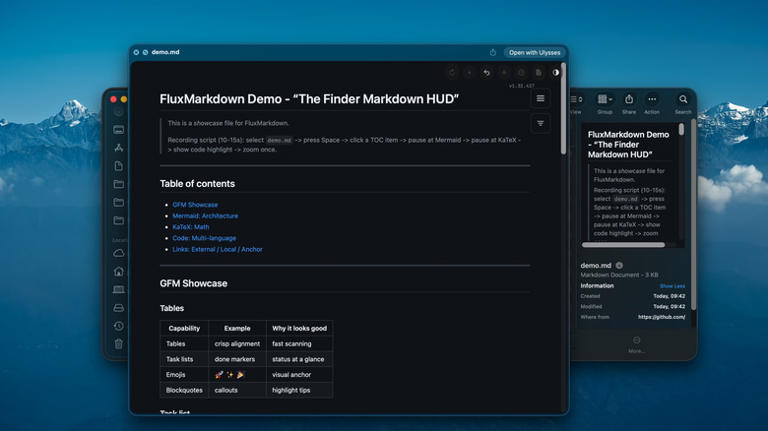Open the clock history icon in Finder sidebar
The image size is (768, 431).
[x=119, y=326]
